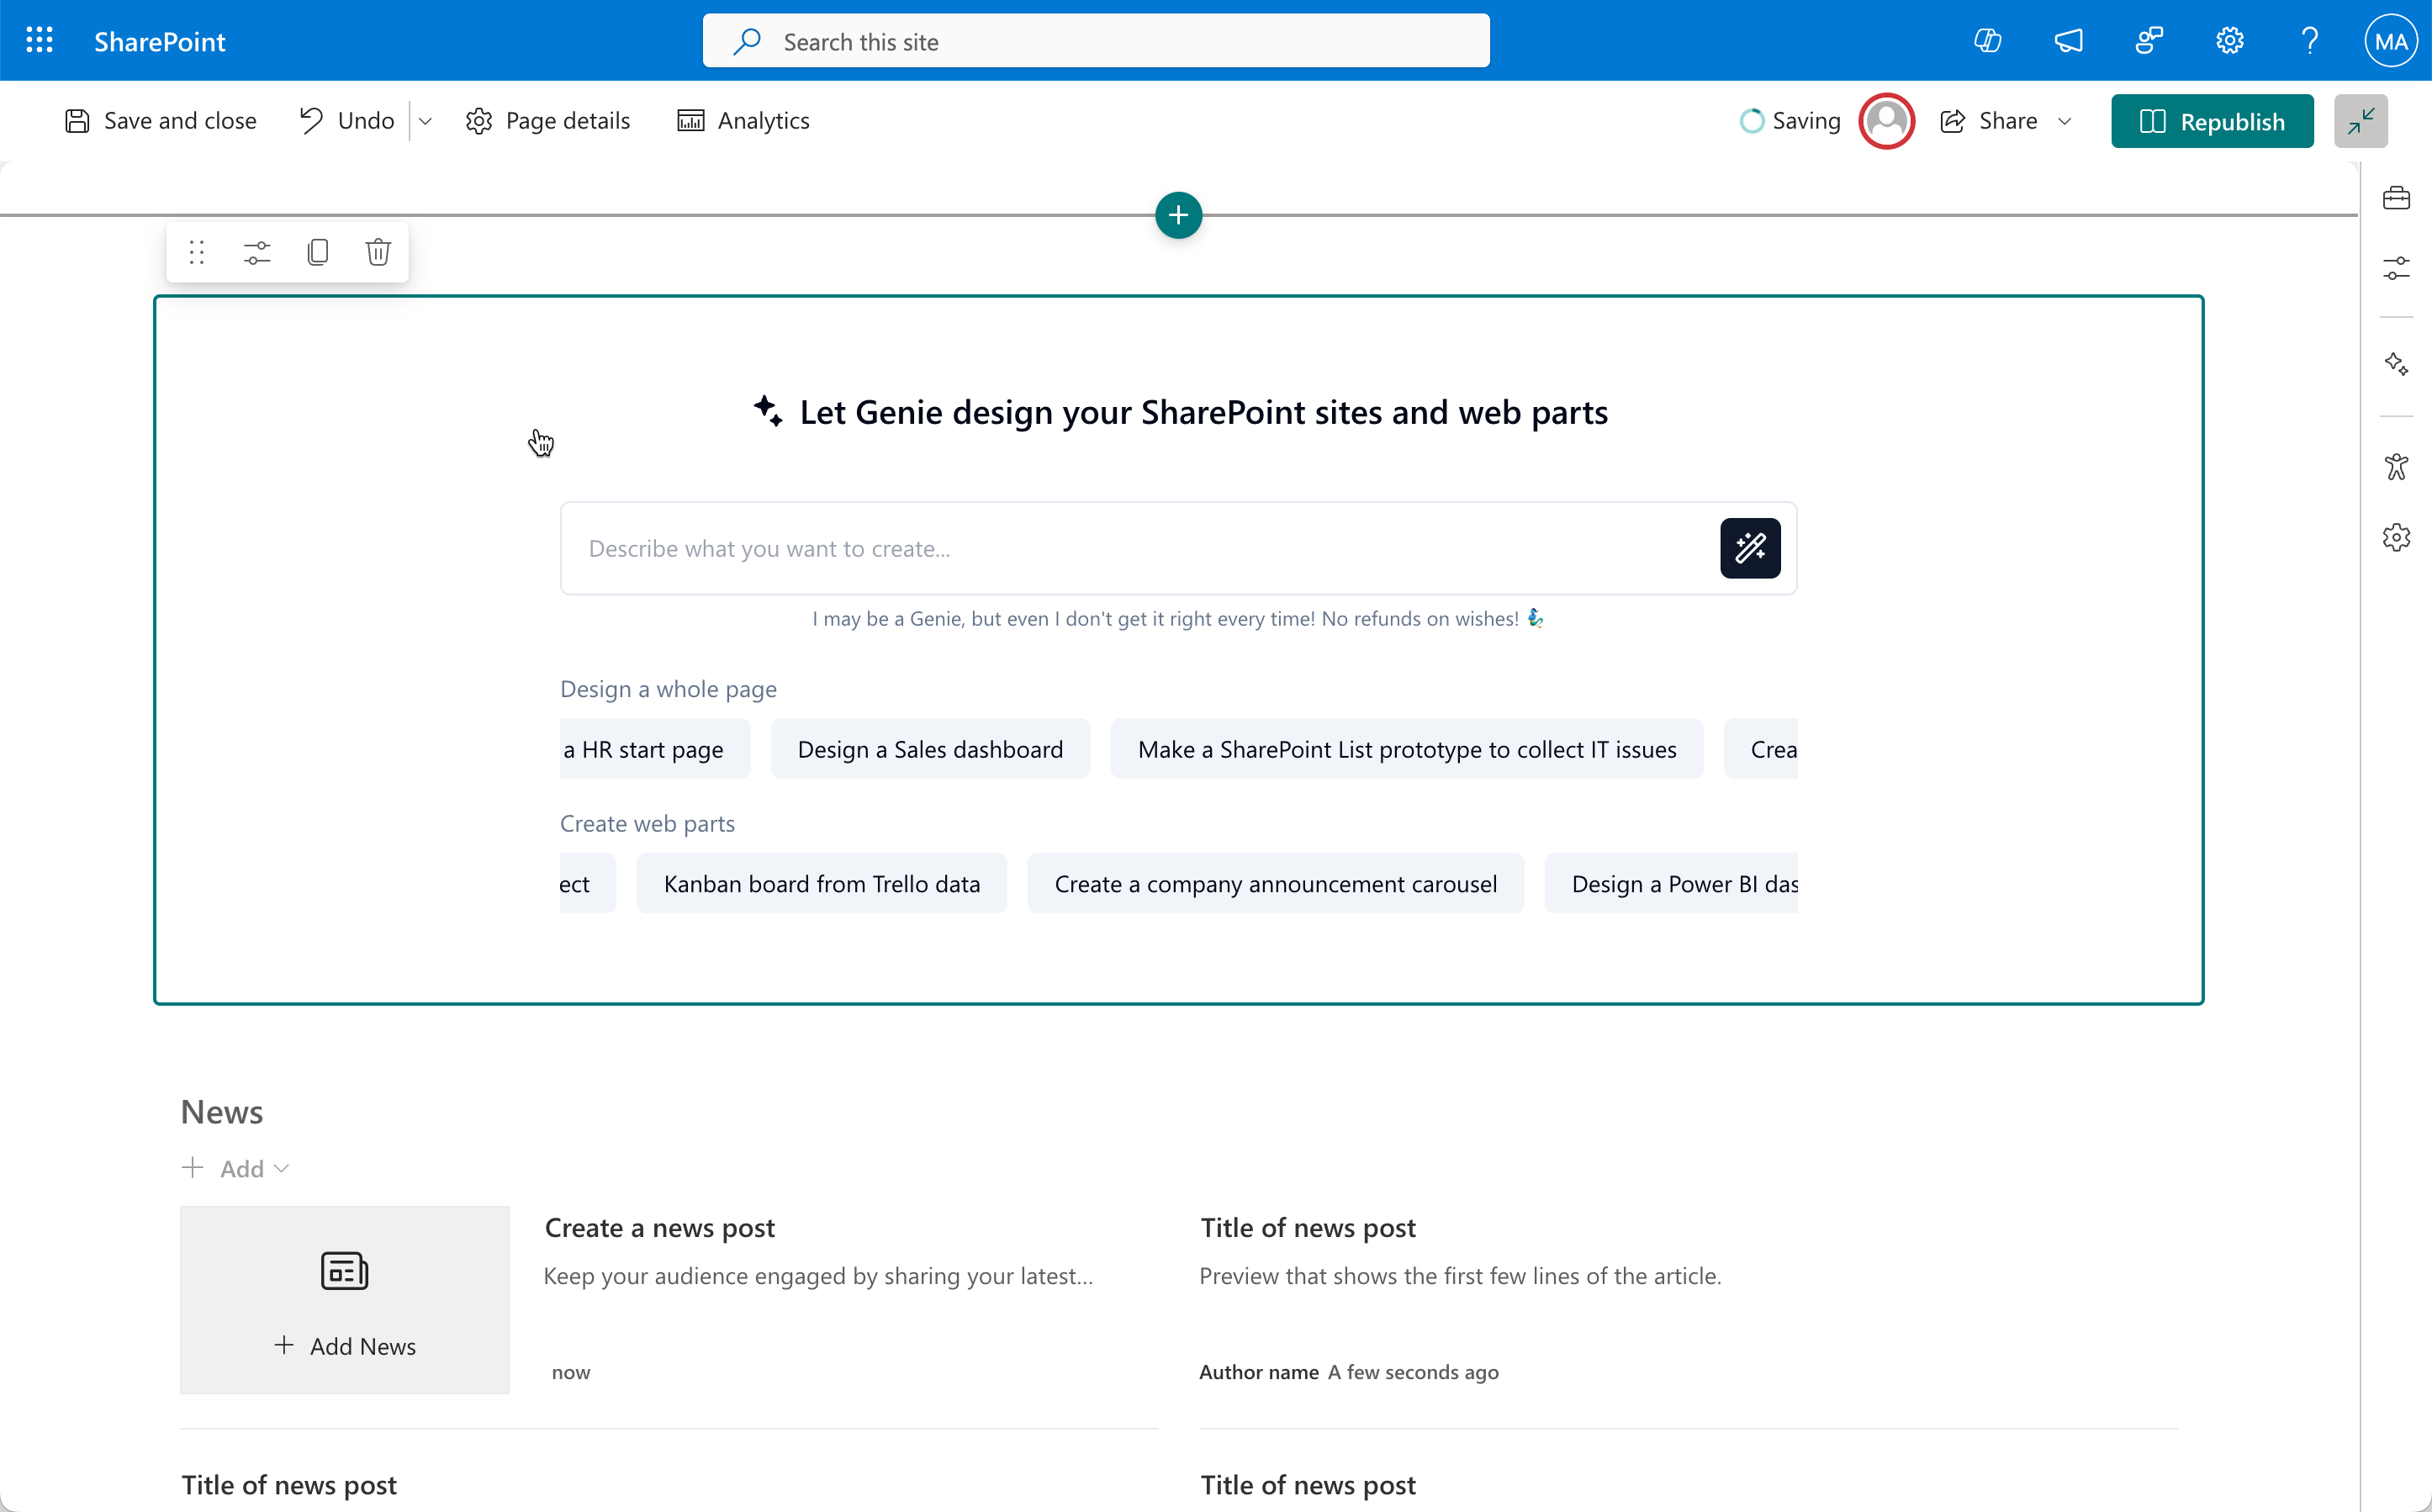Click the Add News tile
The image size is (2432, 1512).
tap(345, 1299)
